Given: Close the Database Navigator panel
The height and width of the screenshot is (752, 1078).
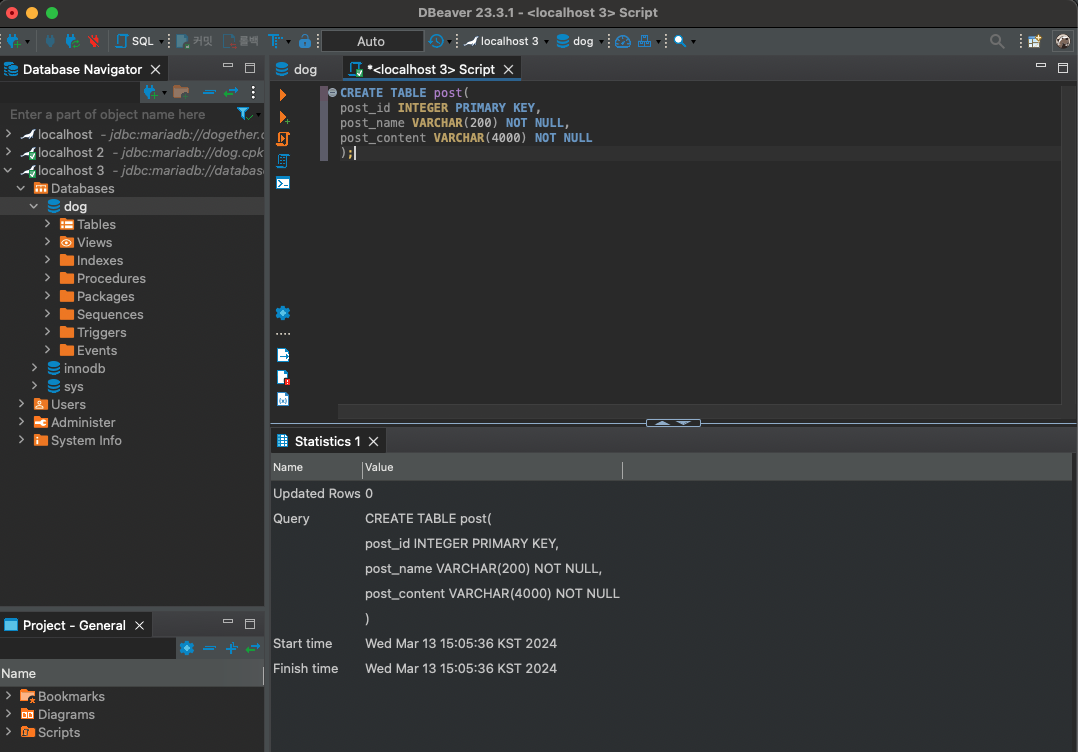Looking at the screenshot, I should [x=155, y=69].
